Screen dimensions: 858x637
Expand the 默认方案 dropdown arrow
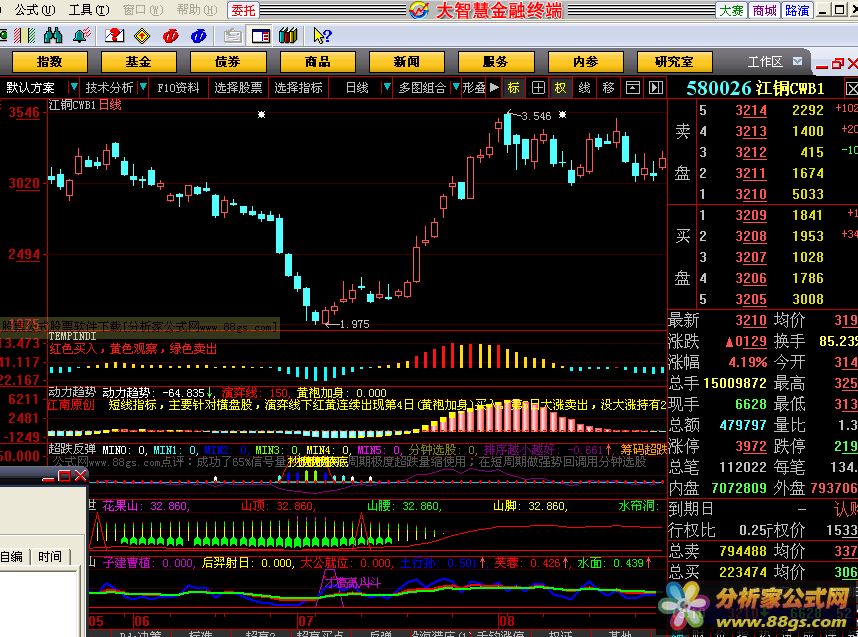pos(74,87)
